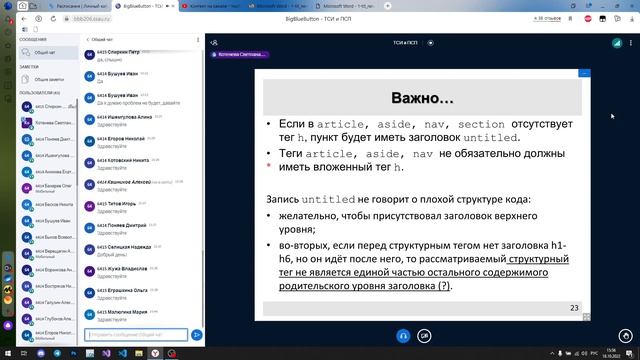640x360 pixels.
Task: Open Telegram from the taskbar
Action: (57, 353)
